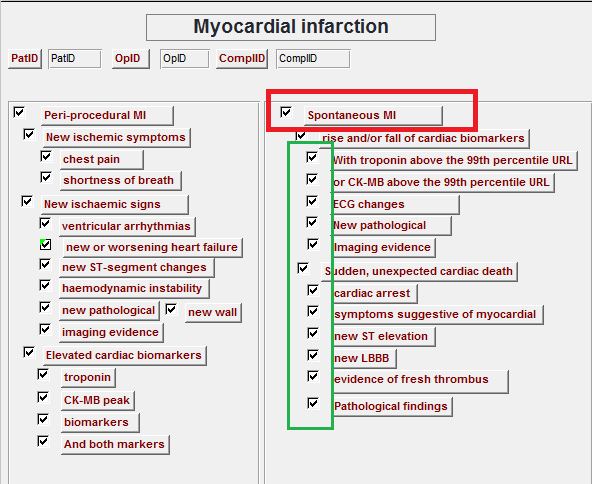Screen dimensions: 592x484
Task: Uncheck the cardiac arrest checkbox
Action: (x=313, y=290)
